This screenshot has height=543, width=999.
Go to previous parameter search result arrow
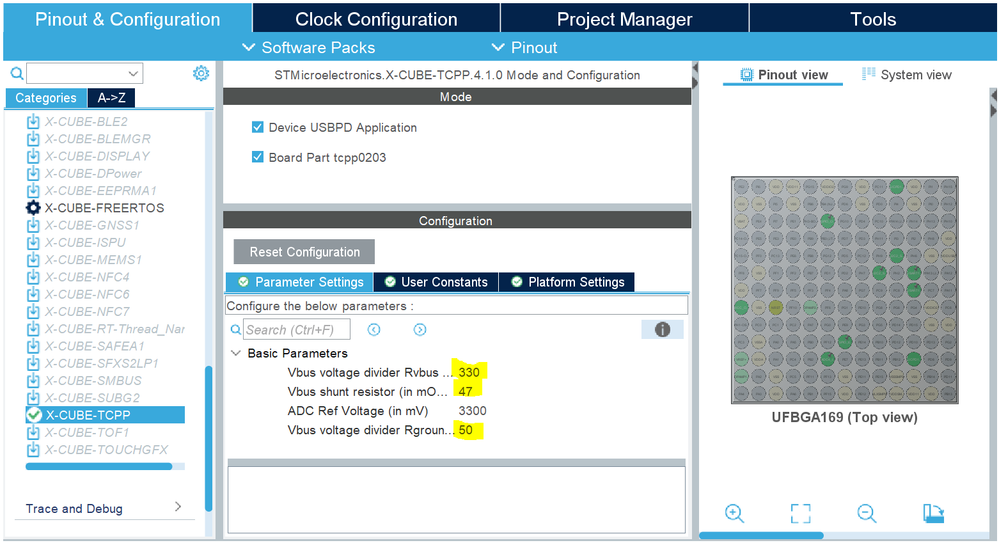tap(374, 329)
